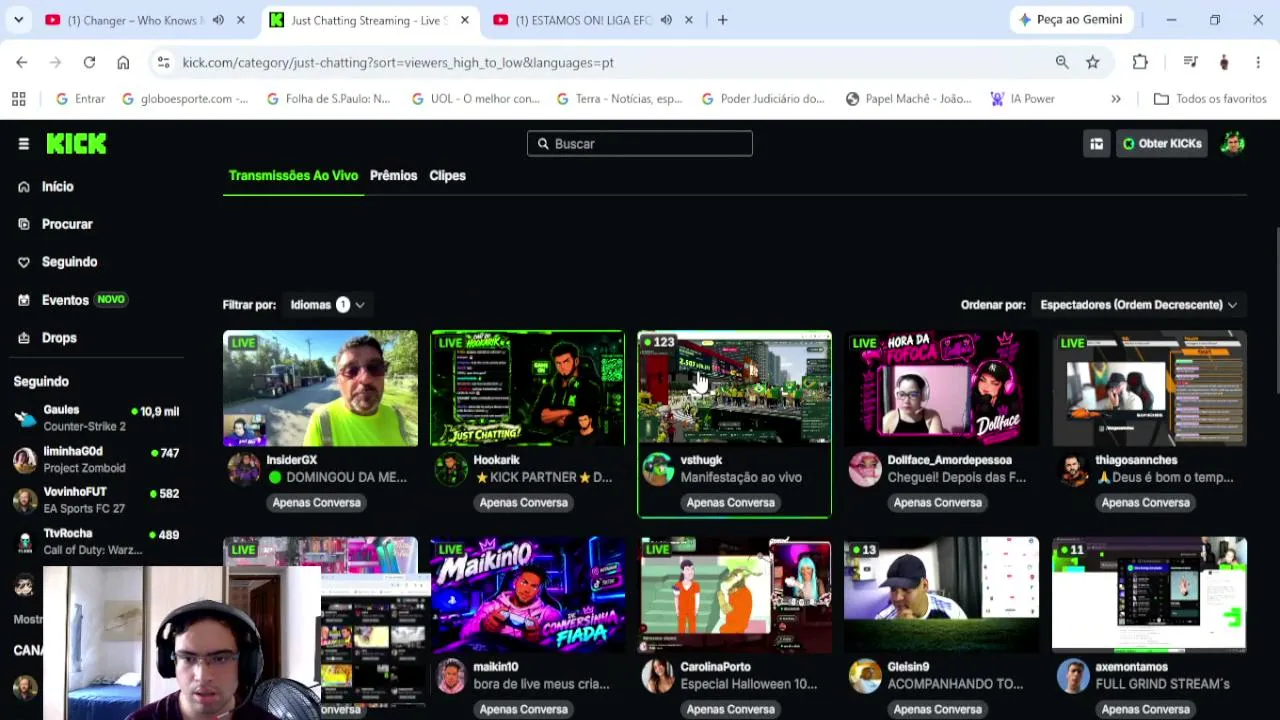Screen dimensions: 1280x720
Task: Click the zoom magnifier in address bar
Action: coord(1062,62)
